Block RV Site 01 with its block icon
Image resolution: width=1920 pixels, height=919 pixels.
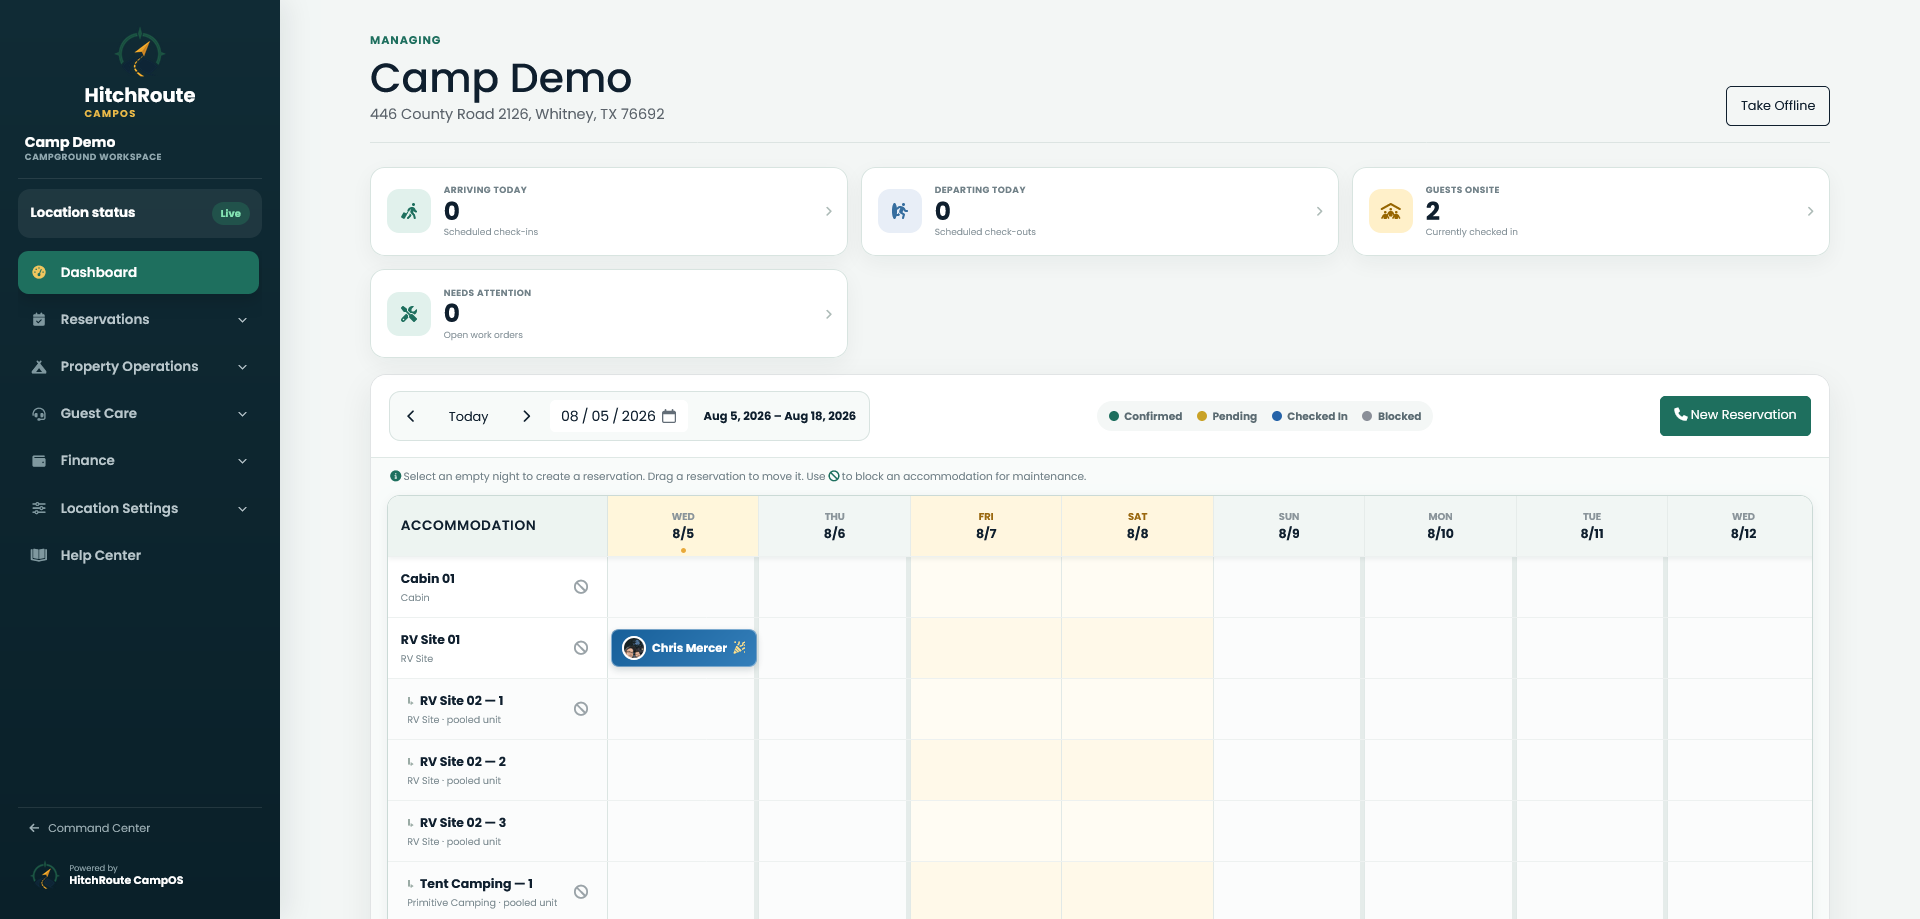point(581,648)
